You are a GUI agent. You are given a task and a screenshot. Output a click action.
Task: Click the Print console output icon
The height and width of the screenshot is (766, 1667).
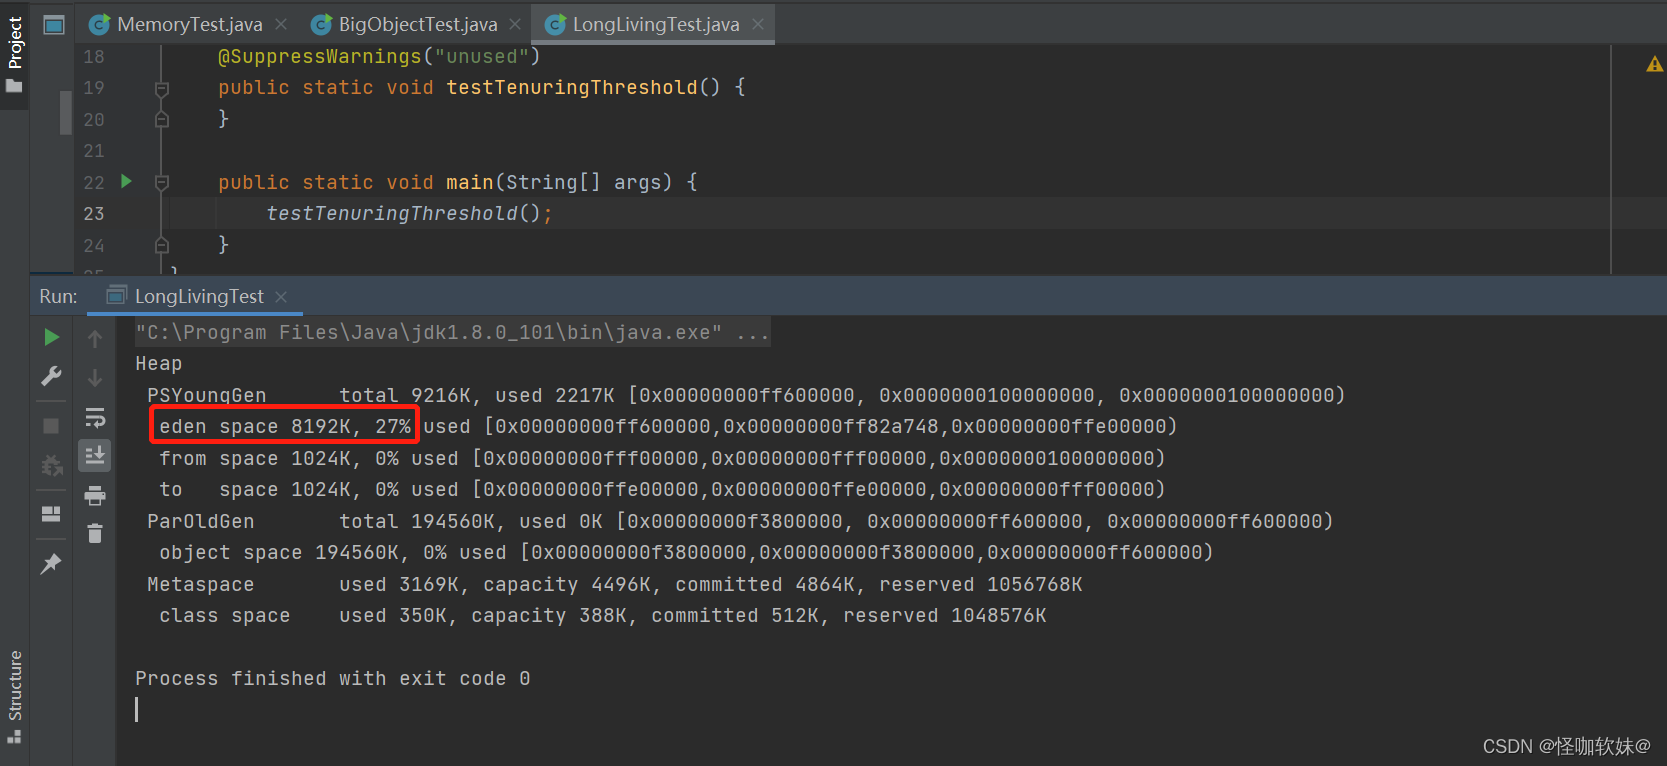click(95, 495)
